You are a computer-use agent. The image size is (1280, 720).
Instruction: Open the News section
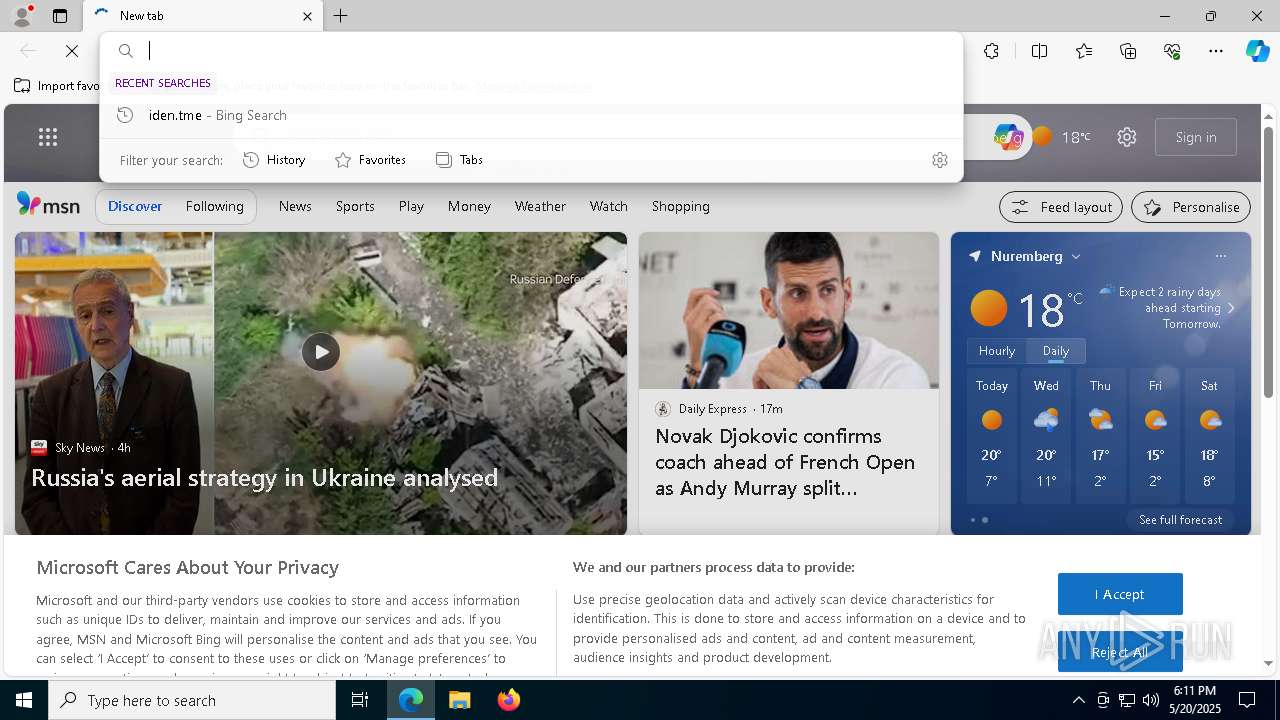pos(295,206)
